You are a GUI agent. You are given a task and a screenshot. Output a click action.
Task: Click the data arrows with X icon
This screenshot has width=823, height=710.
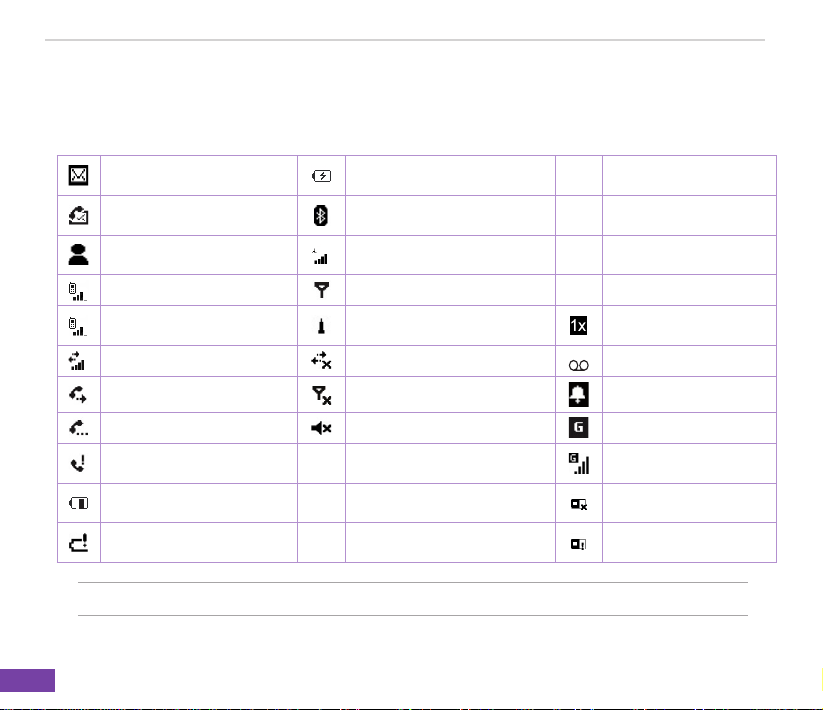point(321,361)
